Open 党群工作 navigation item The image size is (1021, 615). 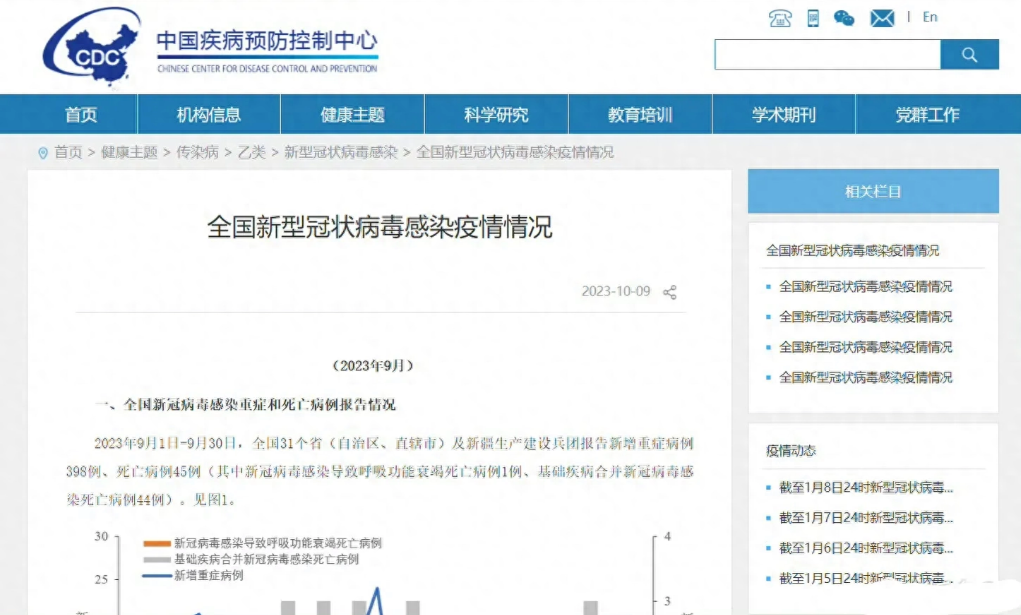[927, 115]
